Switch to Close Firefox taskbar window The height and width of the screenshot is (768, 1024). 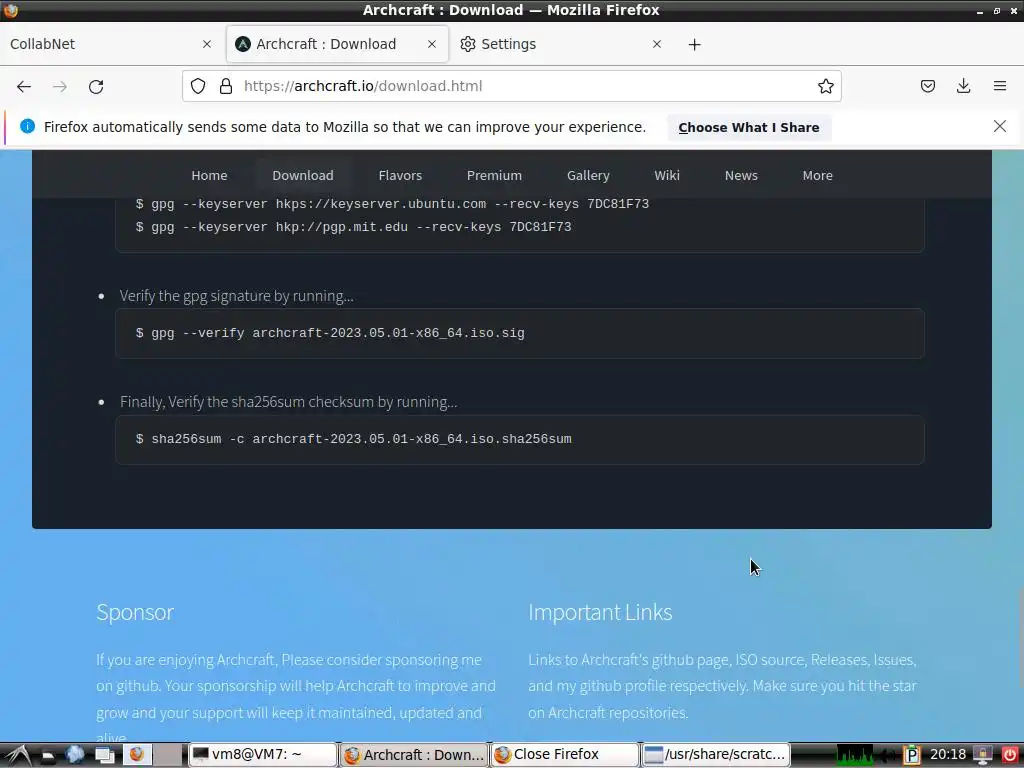pos(565,755)
